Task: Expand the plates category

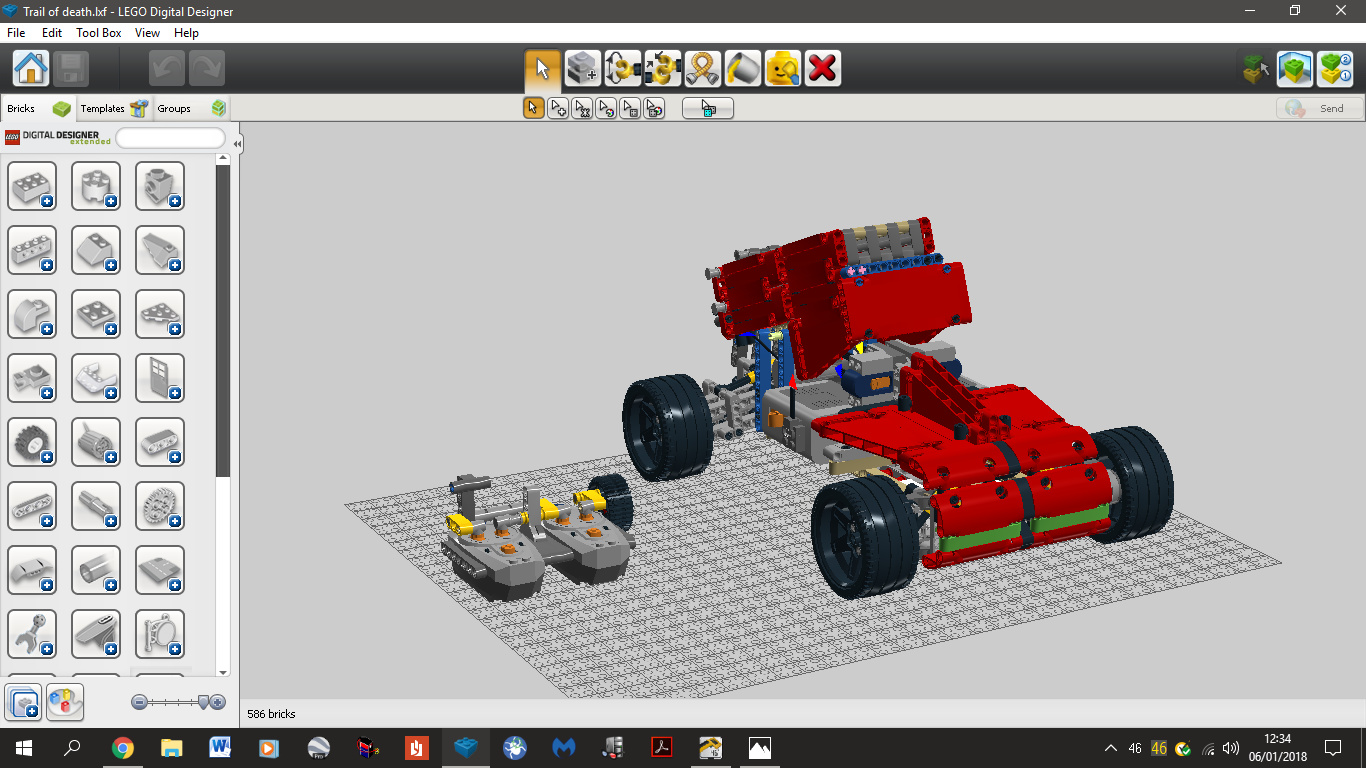Action: (96, 314)
